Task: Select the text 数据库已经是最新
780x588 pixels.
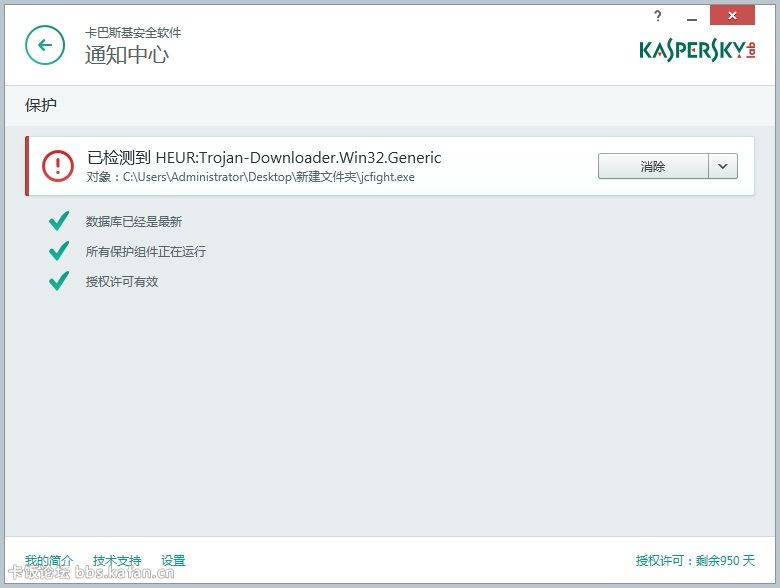Action: click(x=134, y=221)
